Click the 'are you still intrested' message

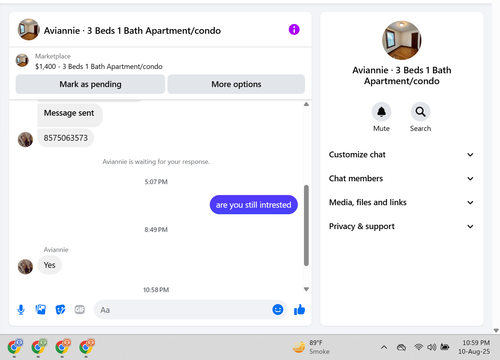tap(253, 205)
